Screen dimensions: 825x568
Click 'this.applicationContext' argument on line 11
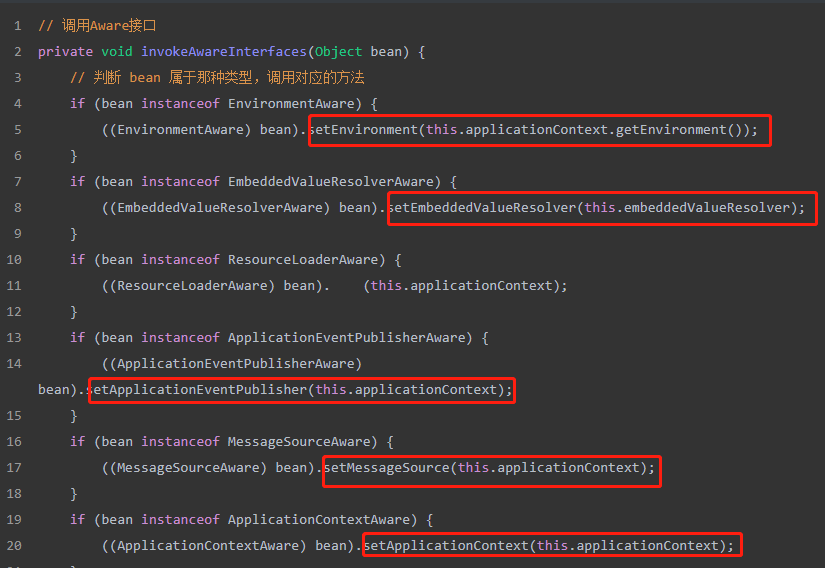point(461,286)
